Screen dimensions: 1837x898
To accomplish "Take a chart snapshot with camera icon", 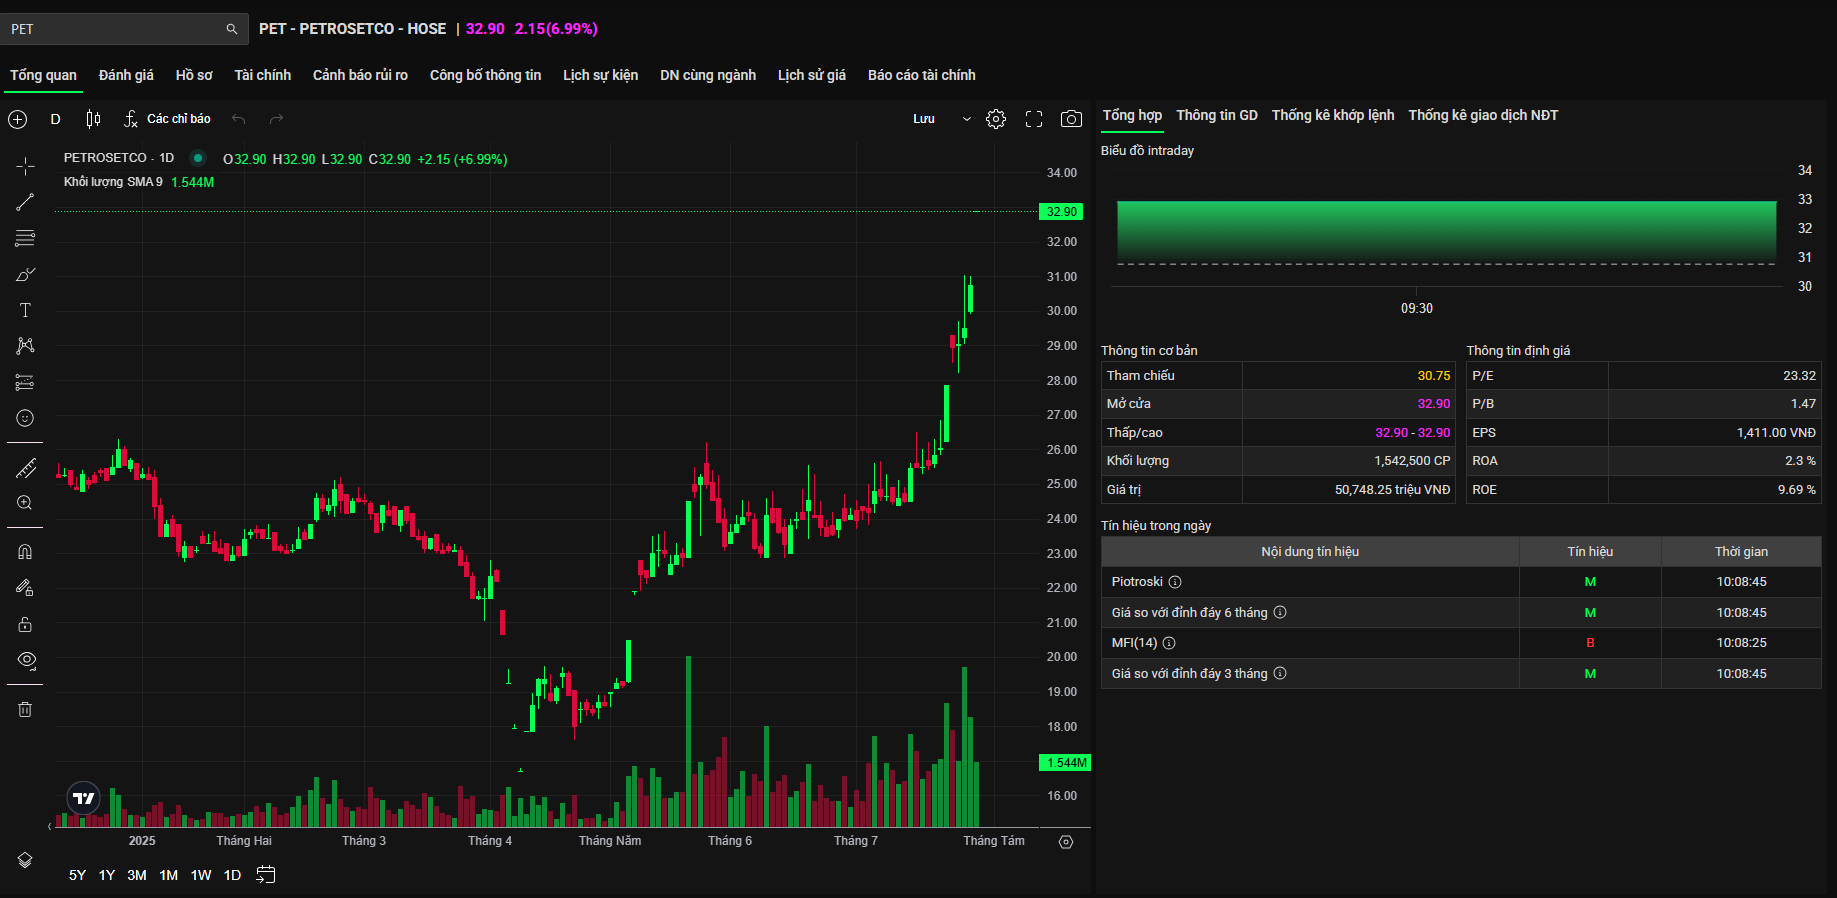I will click(1071, 119).
